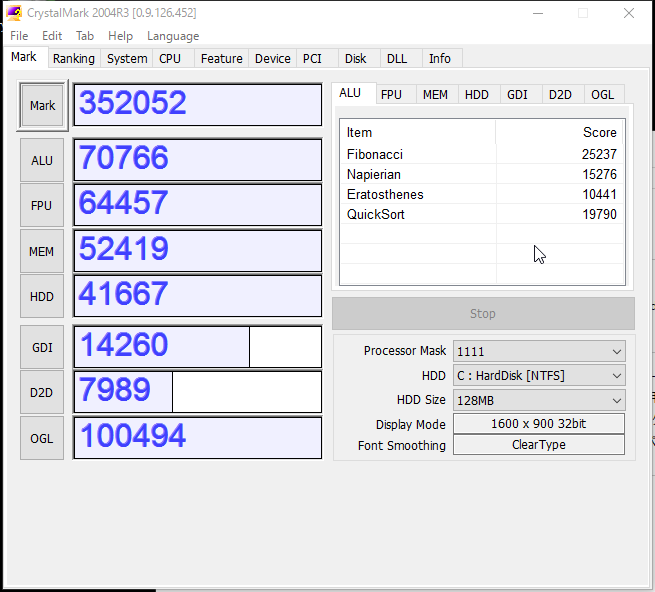Click the Fibonacci score 25237
Viewport: 655px width, 592px height.
[x=599, y=154]
